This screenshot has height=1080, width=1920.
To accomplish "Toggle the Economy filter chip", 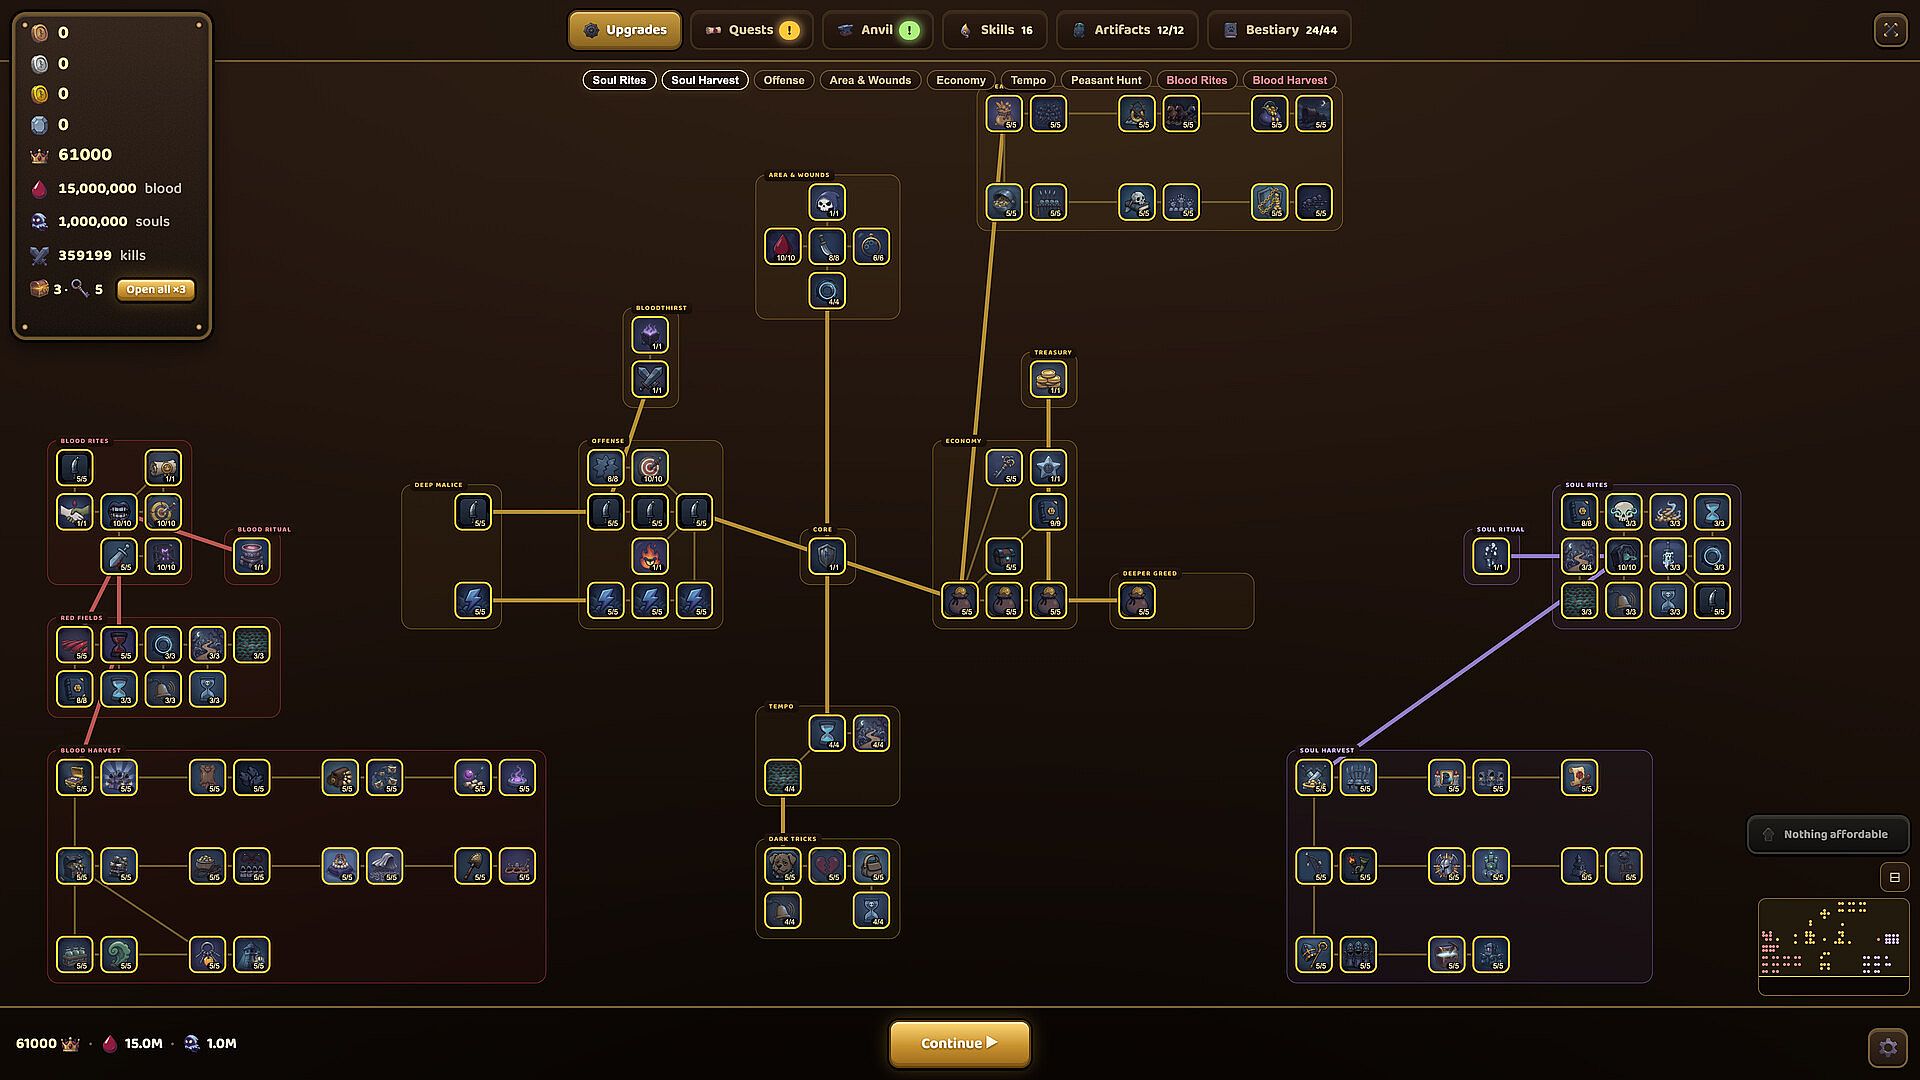I will pos(961,80).
